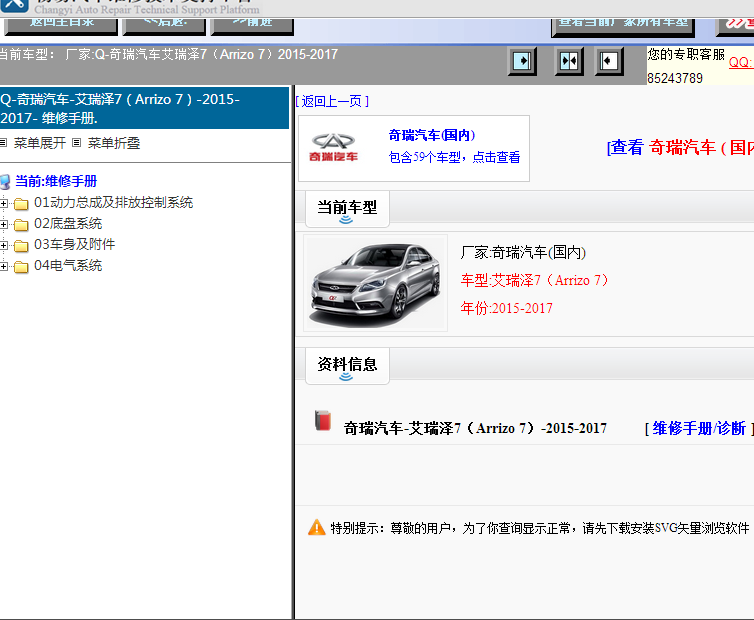The height and width of the screenshot is (620, 754).
Task: Select the 当前:维修手册 label
Action: coord(56,181)
